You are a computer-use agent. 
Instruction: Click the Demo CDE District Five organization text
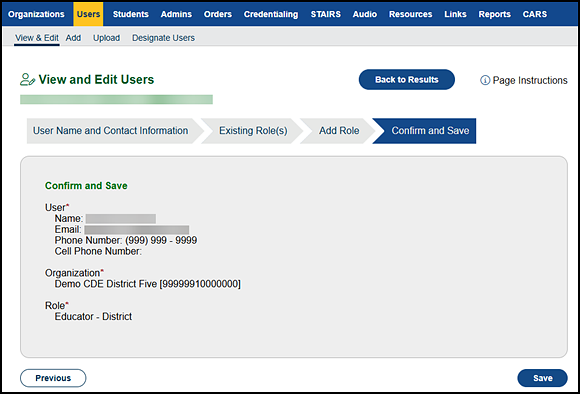click(x=148, y=284)
